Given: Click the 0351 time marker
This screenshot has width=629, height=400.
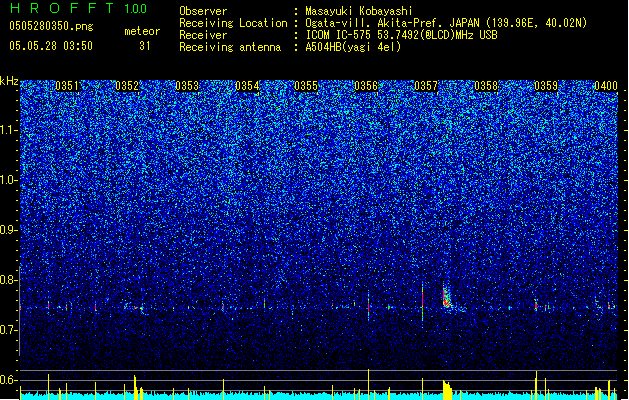Looking at the screenshot, I should click(x=67, y=86).
